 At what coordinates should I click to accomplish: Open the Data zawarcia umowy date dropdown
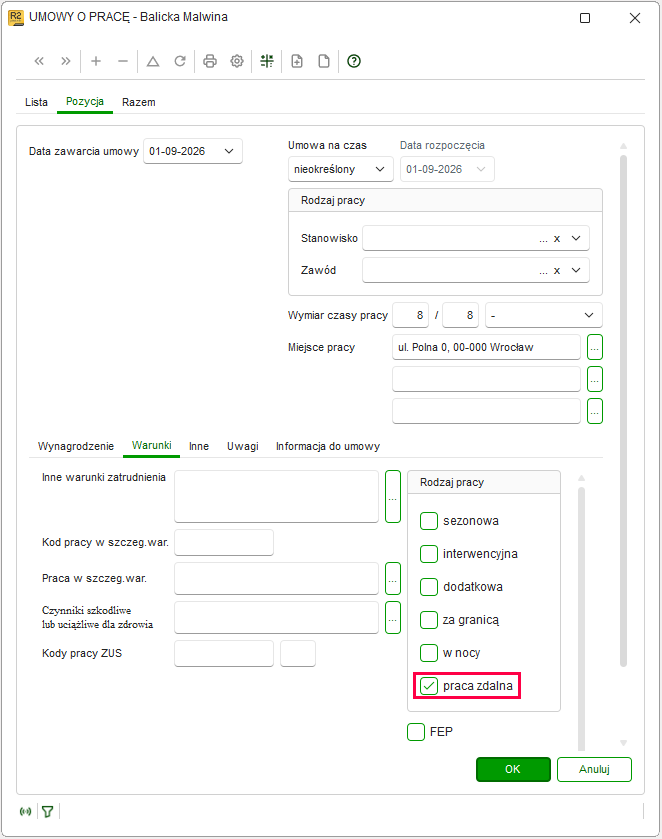click(x=229, y=151)
